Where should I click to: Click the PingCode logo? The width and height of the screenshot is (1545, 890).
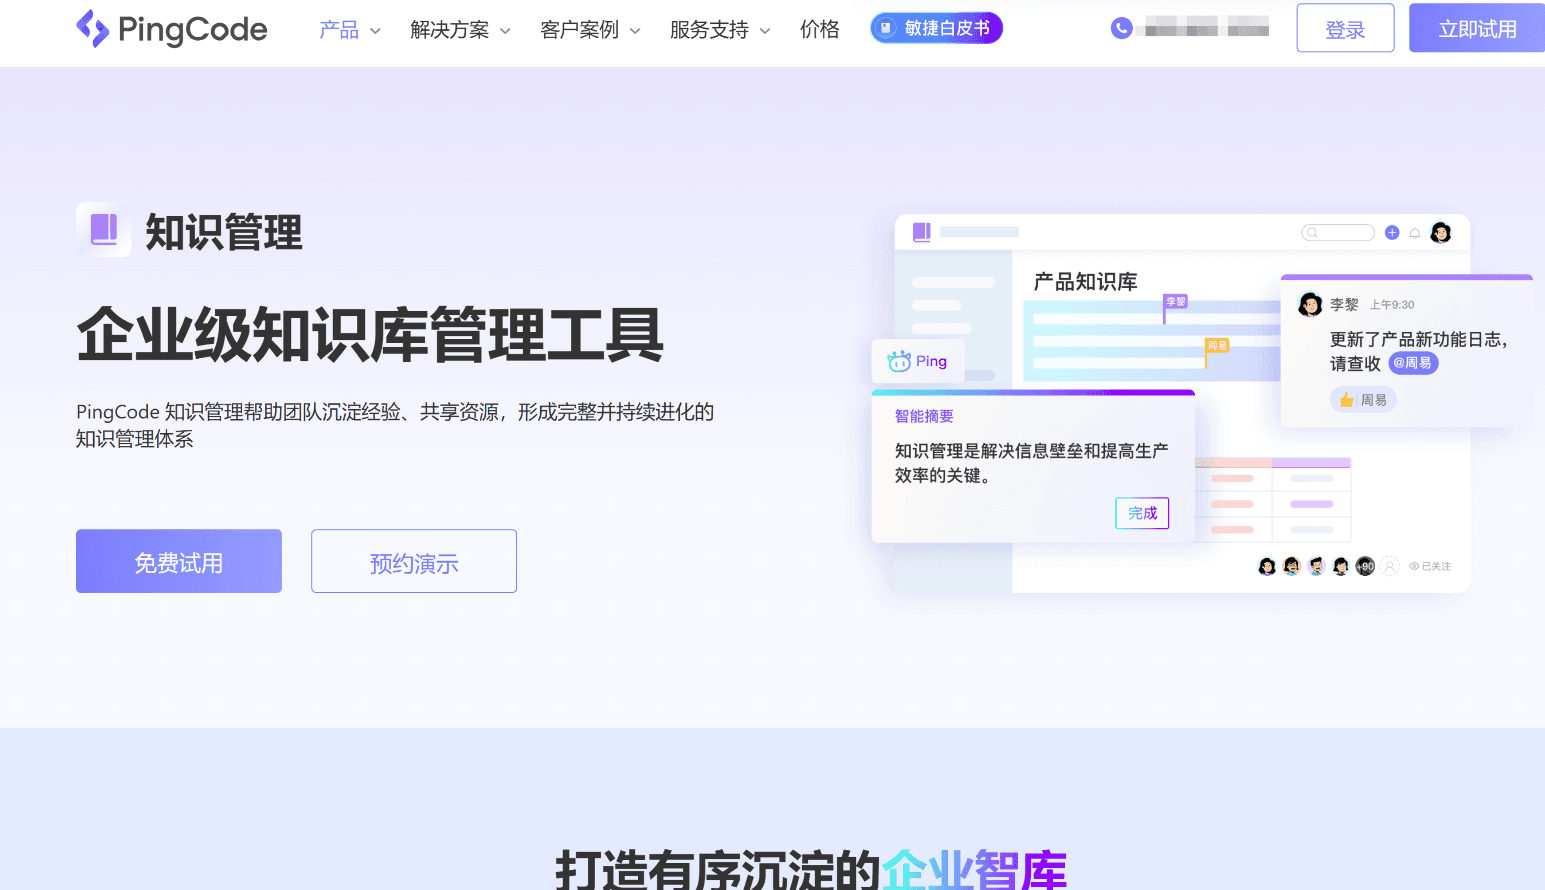tap(172, 29)
